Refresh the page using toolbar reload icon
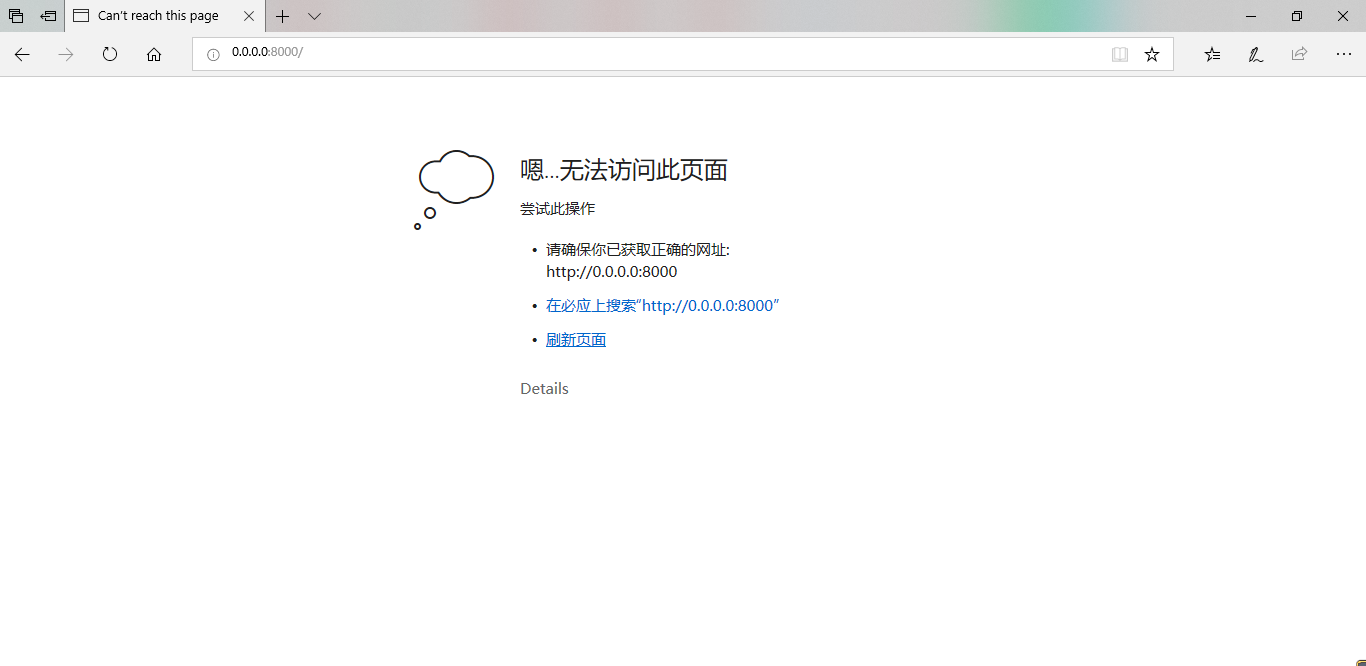Screen dimensions: 1366x666 [x=110, y=54]
